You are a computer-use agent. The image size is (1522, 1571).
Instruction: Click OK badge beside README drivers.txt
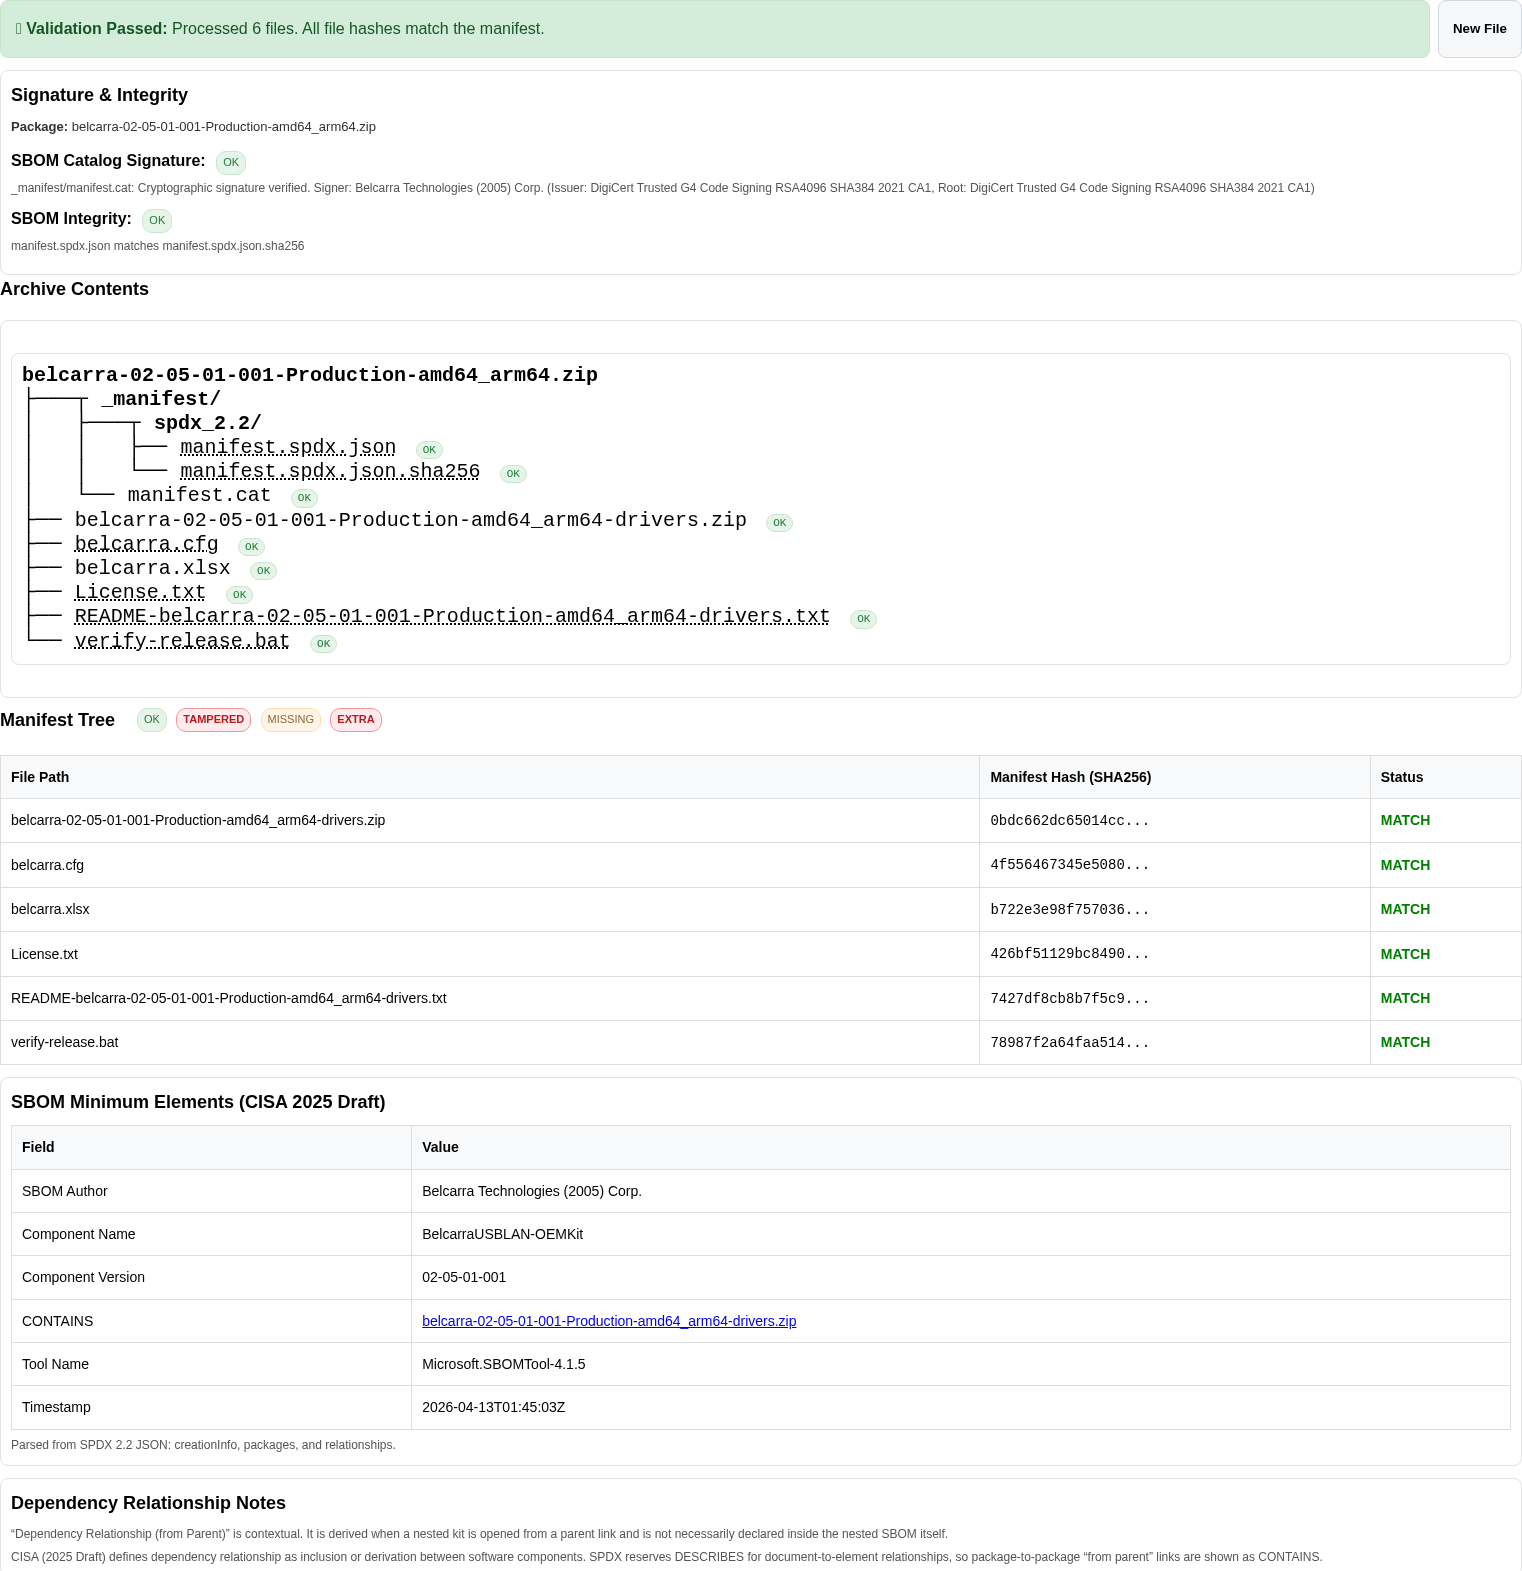coord(863,619)
